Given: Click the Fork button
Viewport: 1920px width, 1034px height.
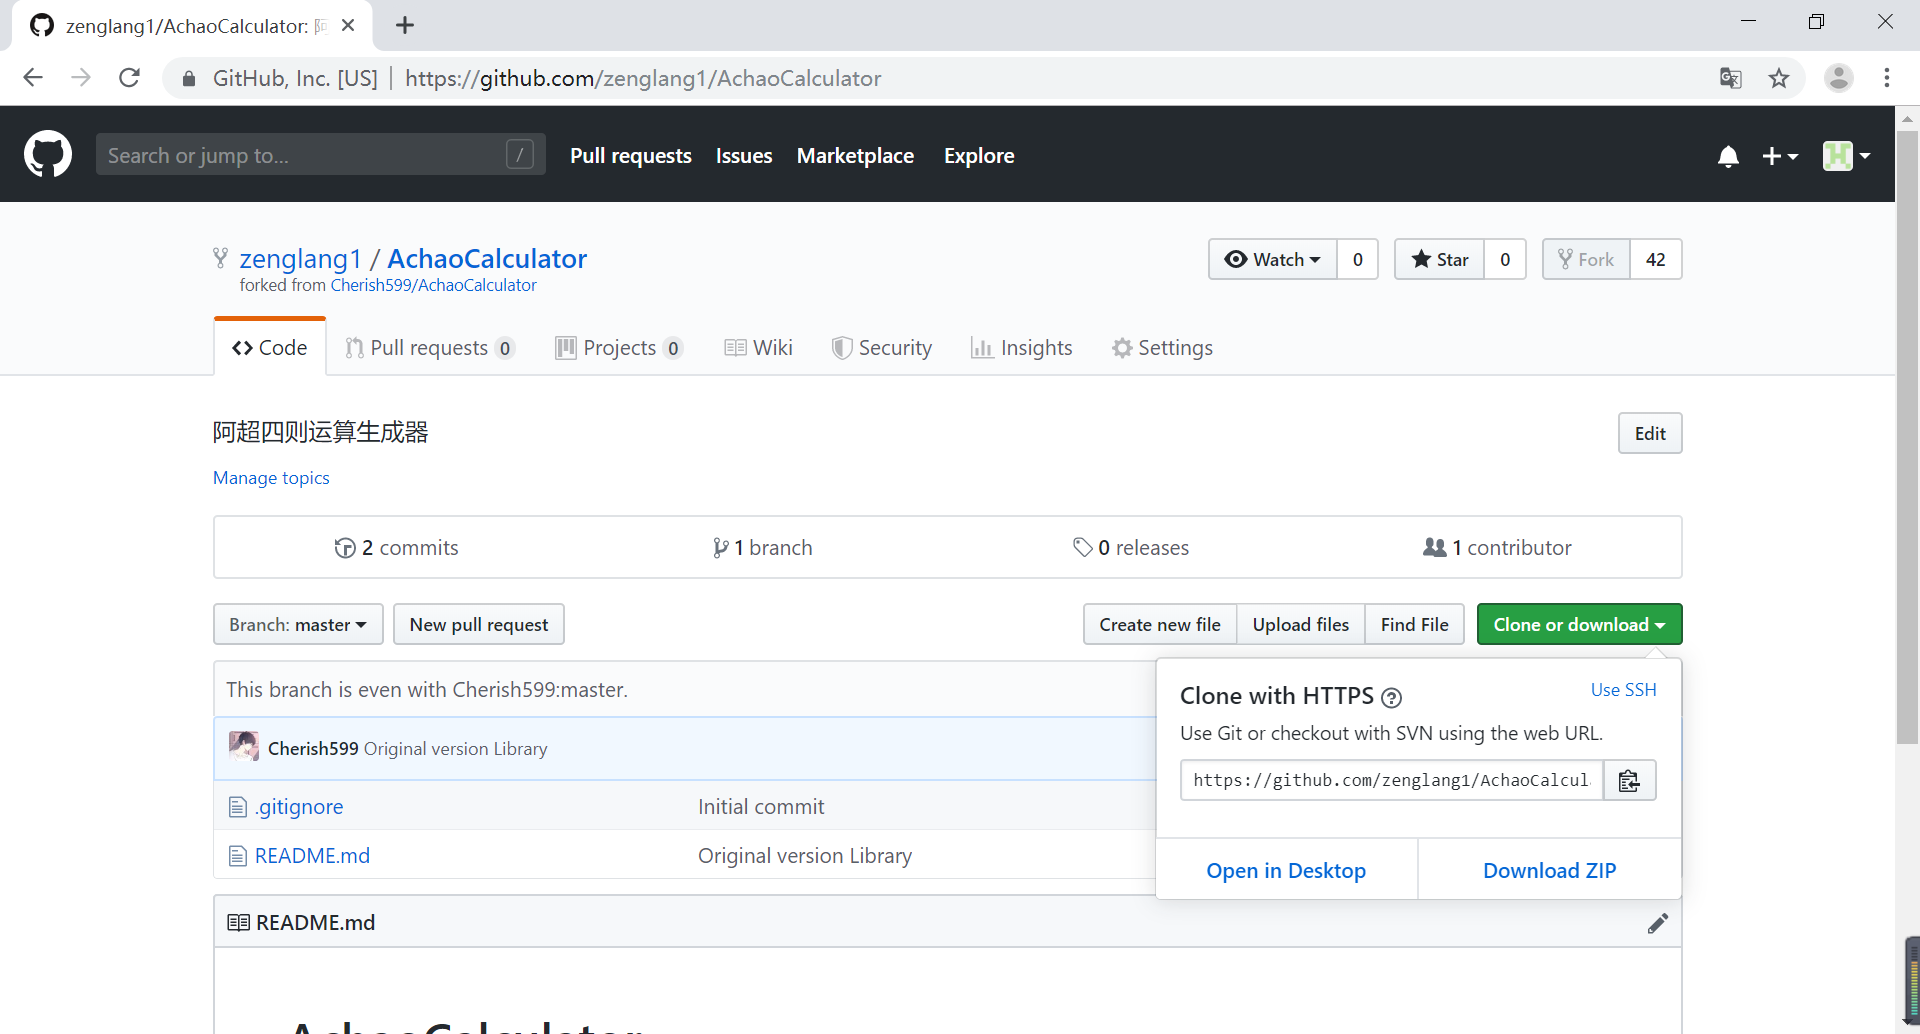Looking at the screenshot, I should (1586, 259).
